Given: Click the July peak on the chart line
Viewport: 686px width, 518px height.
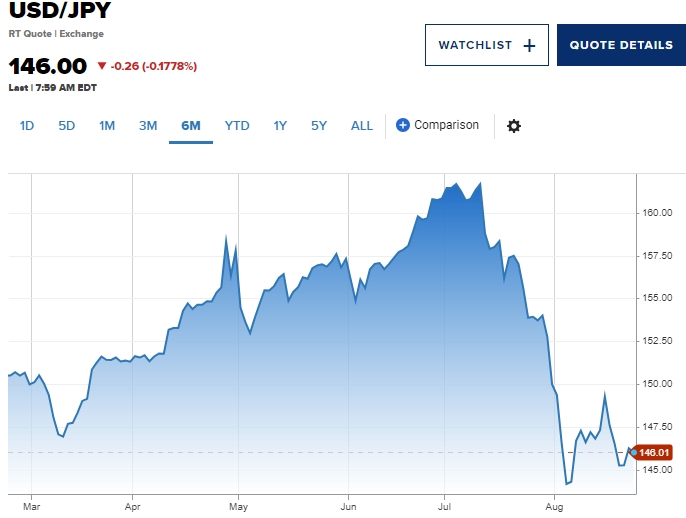Looking at the screenshot, I should click(x=457, y=184).
